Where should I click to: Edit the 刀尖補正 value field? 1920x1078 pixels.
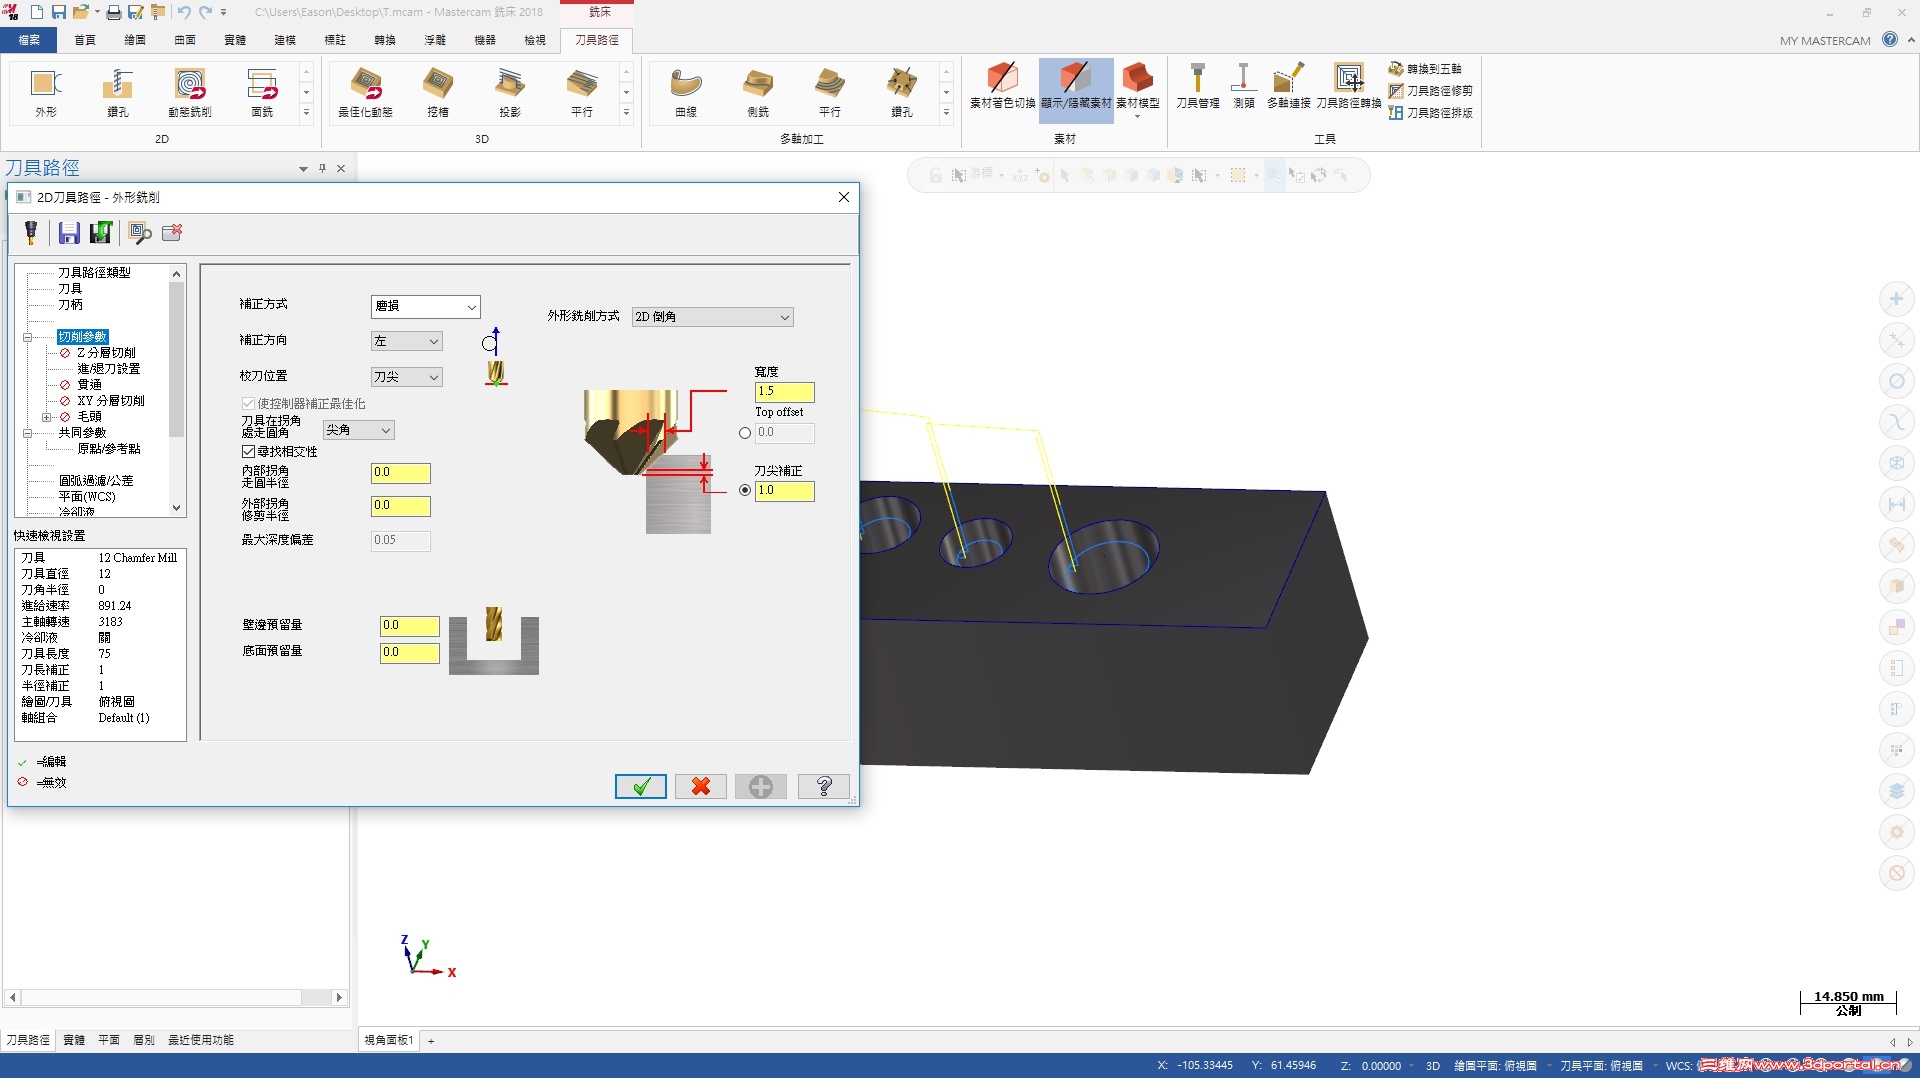click(785, 491)
